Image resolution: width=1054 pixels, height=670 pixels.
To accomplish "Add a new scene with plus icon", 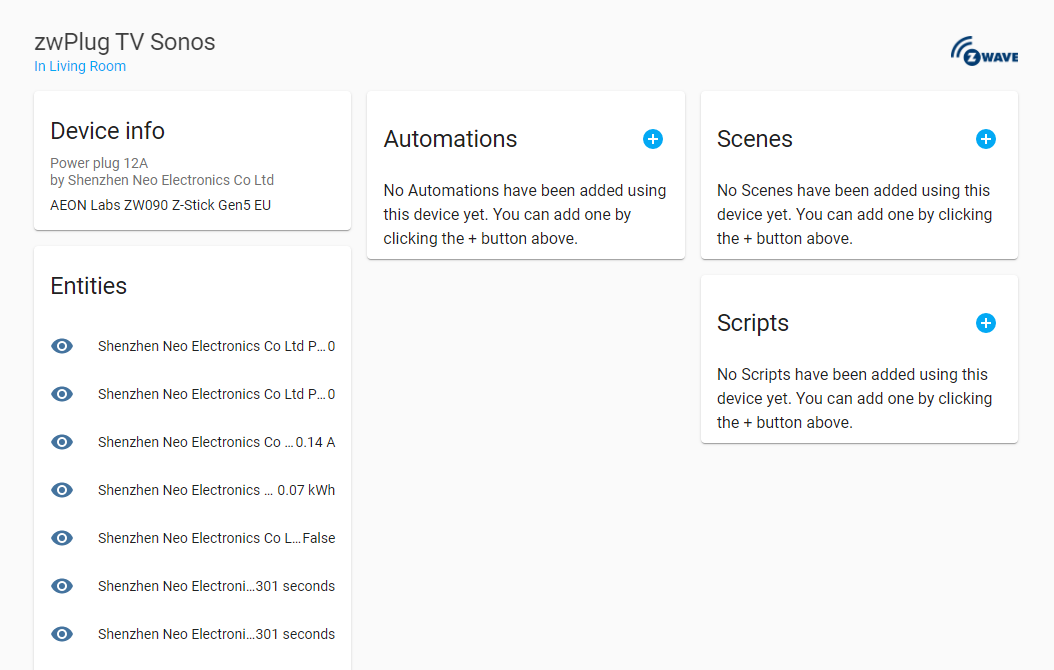I will [985, 139].
